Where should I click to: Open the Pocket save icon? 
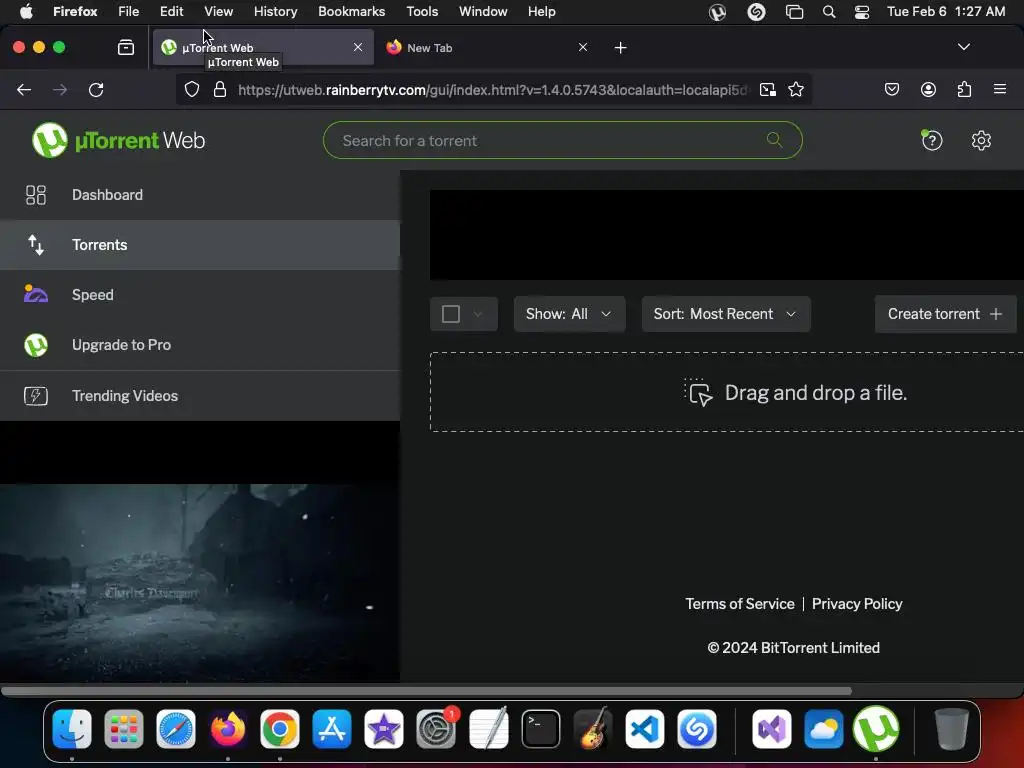891,89
